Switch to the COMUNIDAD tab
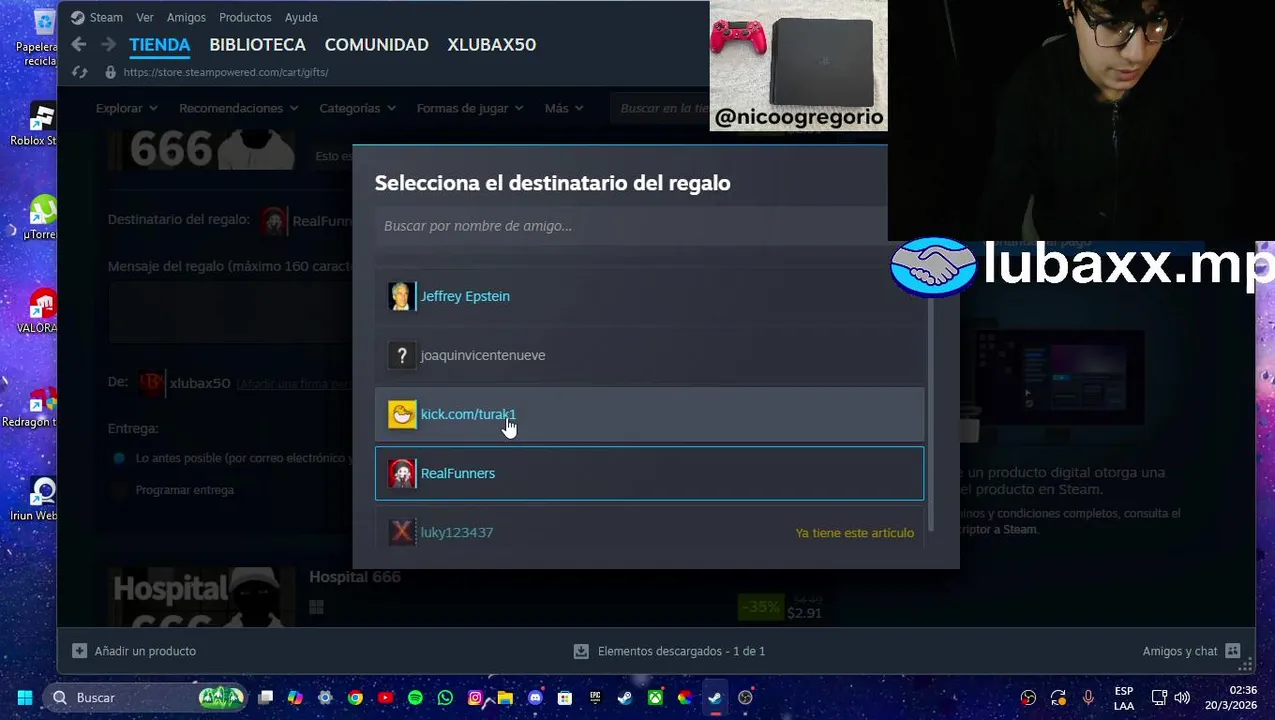The height and width of the screenshot is (720, 1275). pyautogui.click(x=376, y=45)
